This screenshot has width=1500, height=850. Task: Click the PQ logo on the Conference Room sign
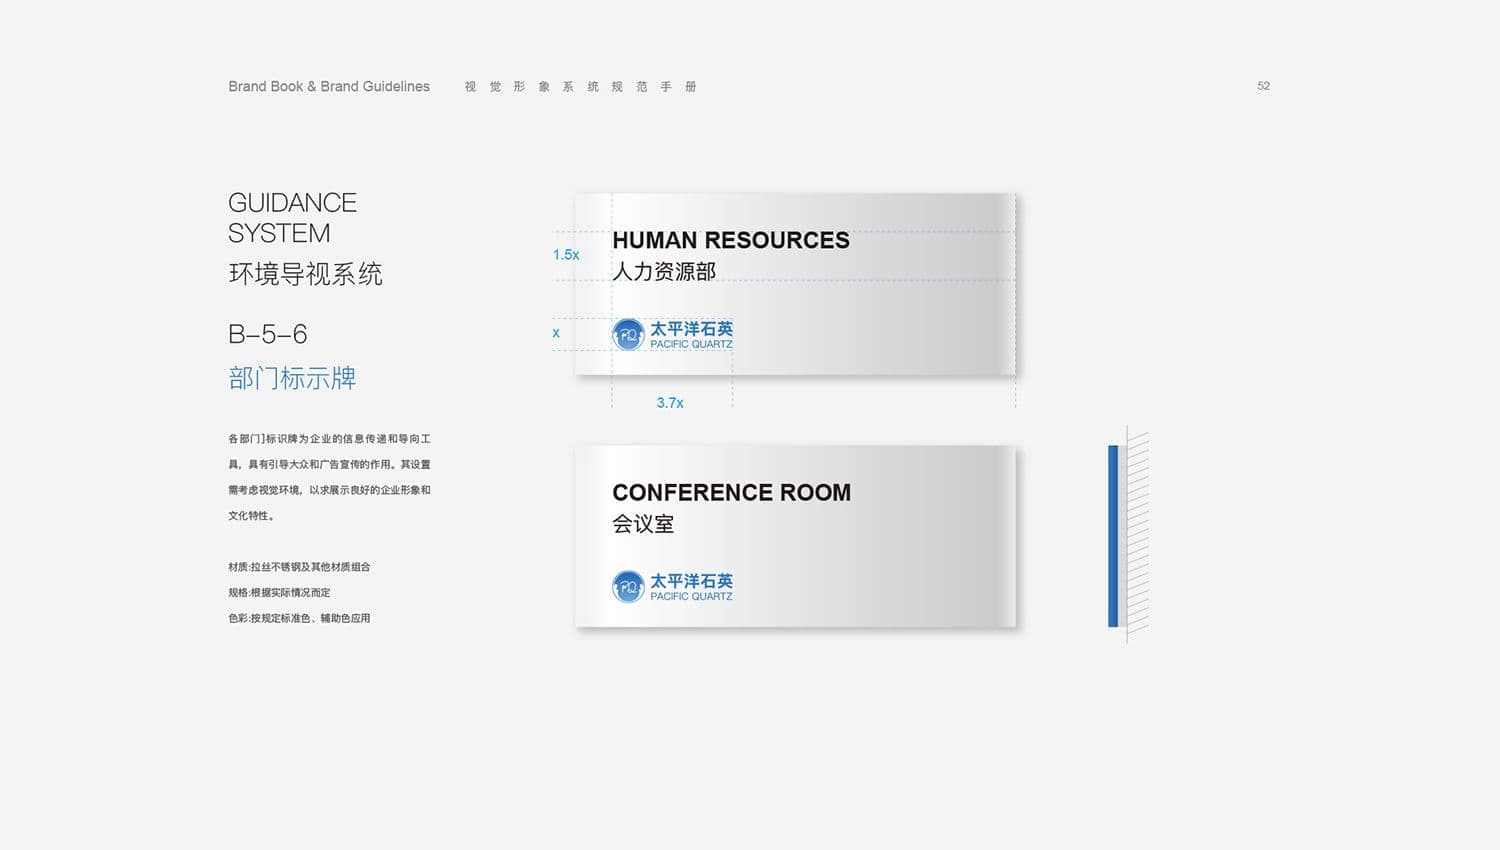click(x=628, y=586)
